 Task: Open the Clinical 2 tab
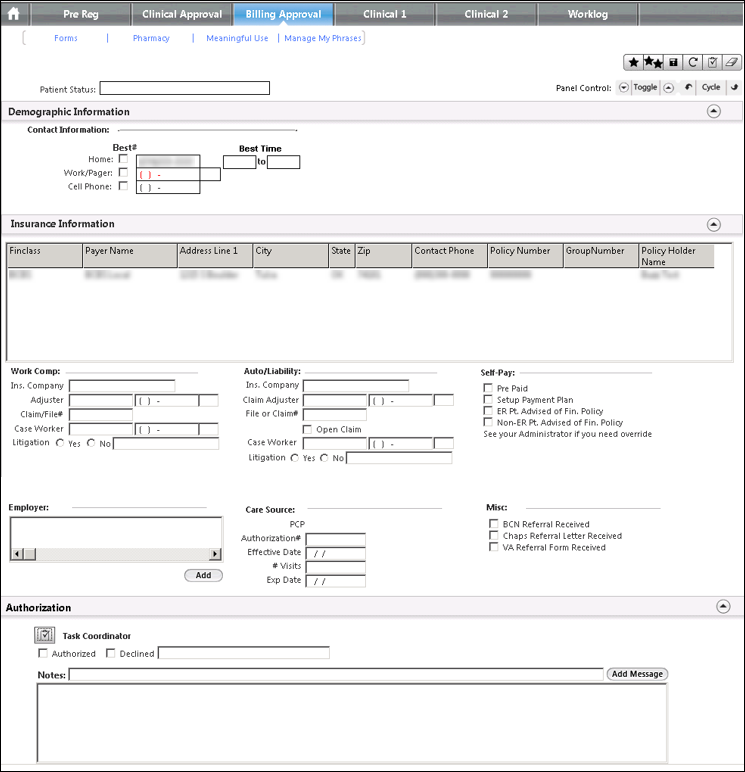point(486,14)
